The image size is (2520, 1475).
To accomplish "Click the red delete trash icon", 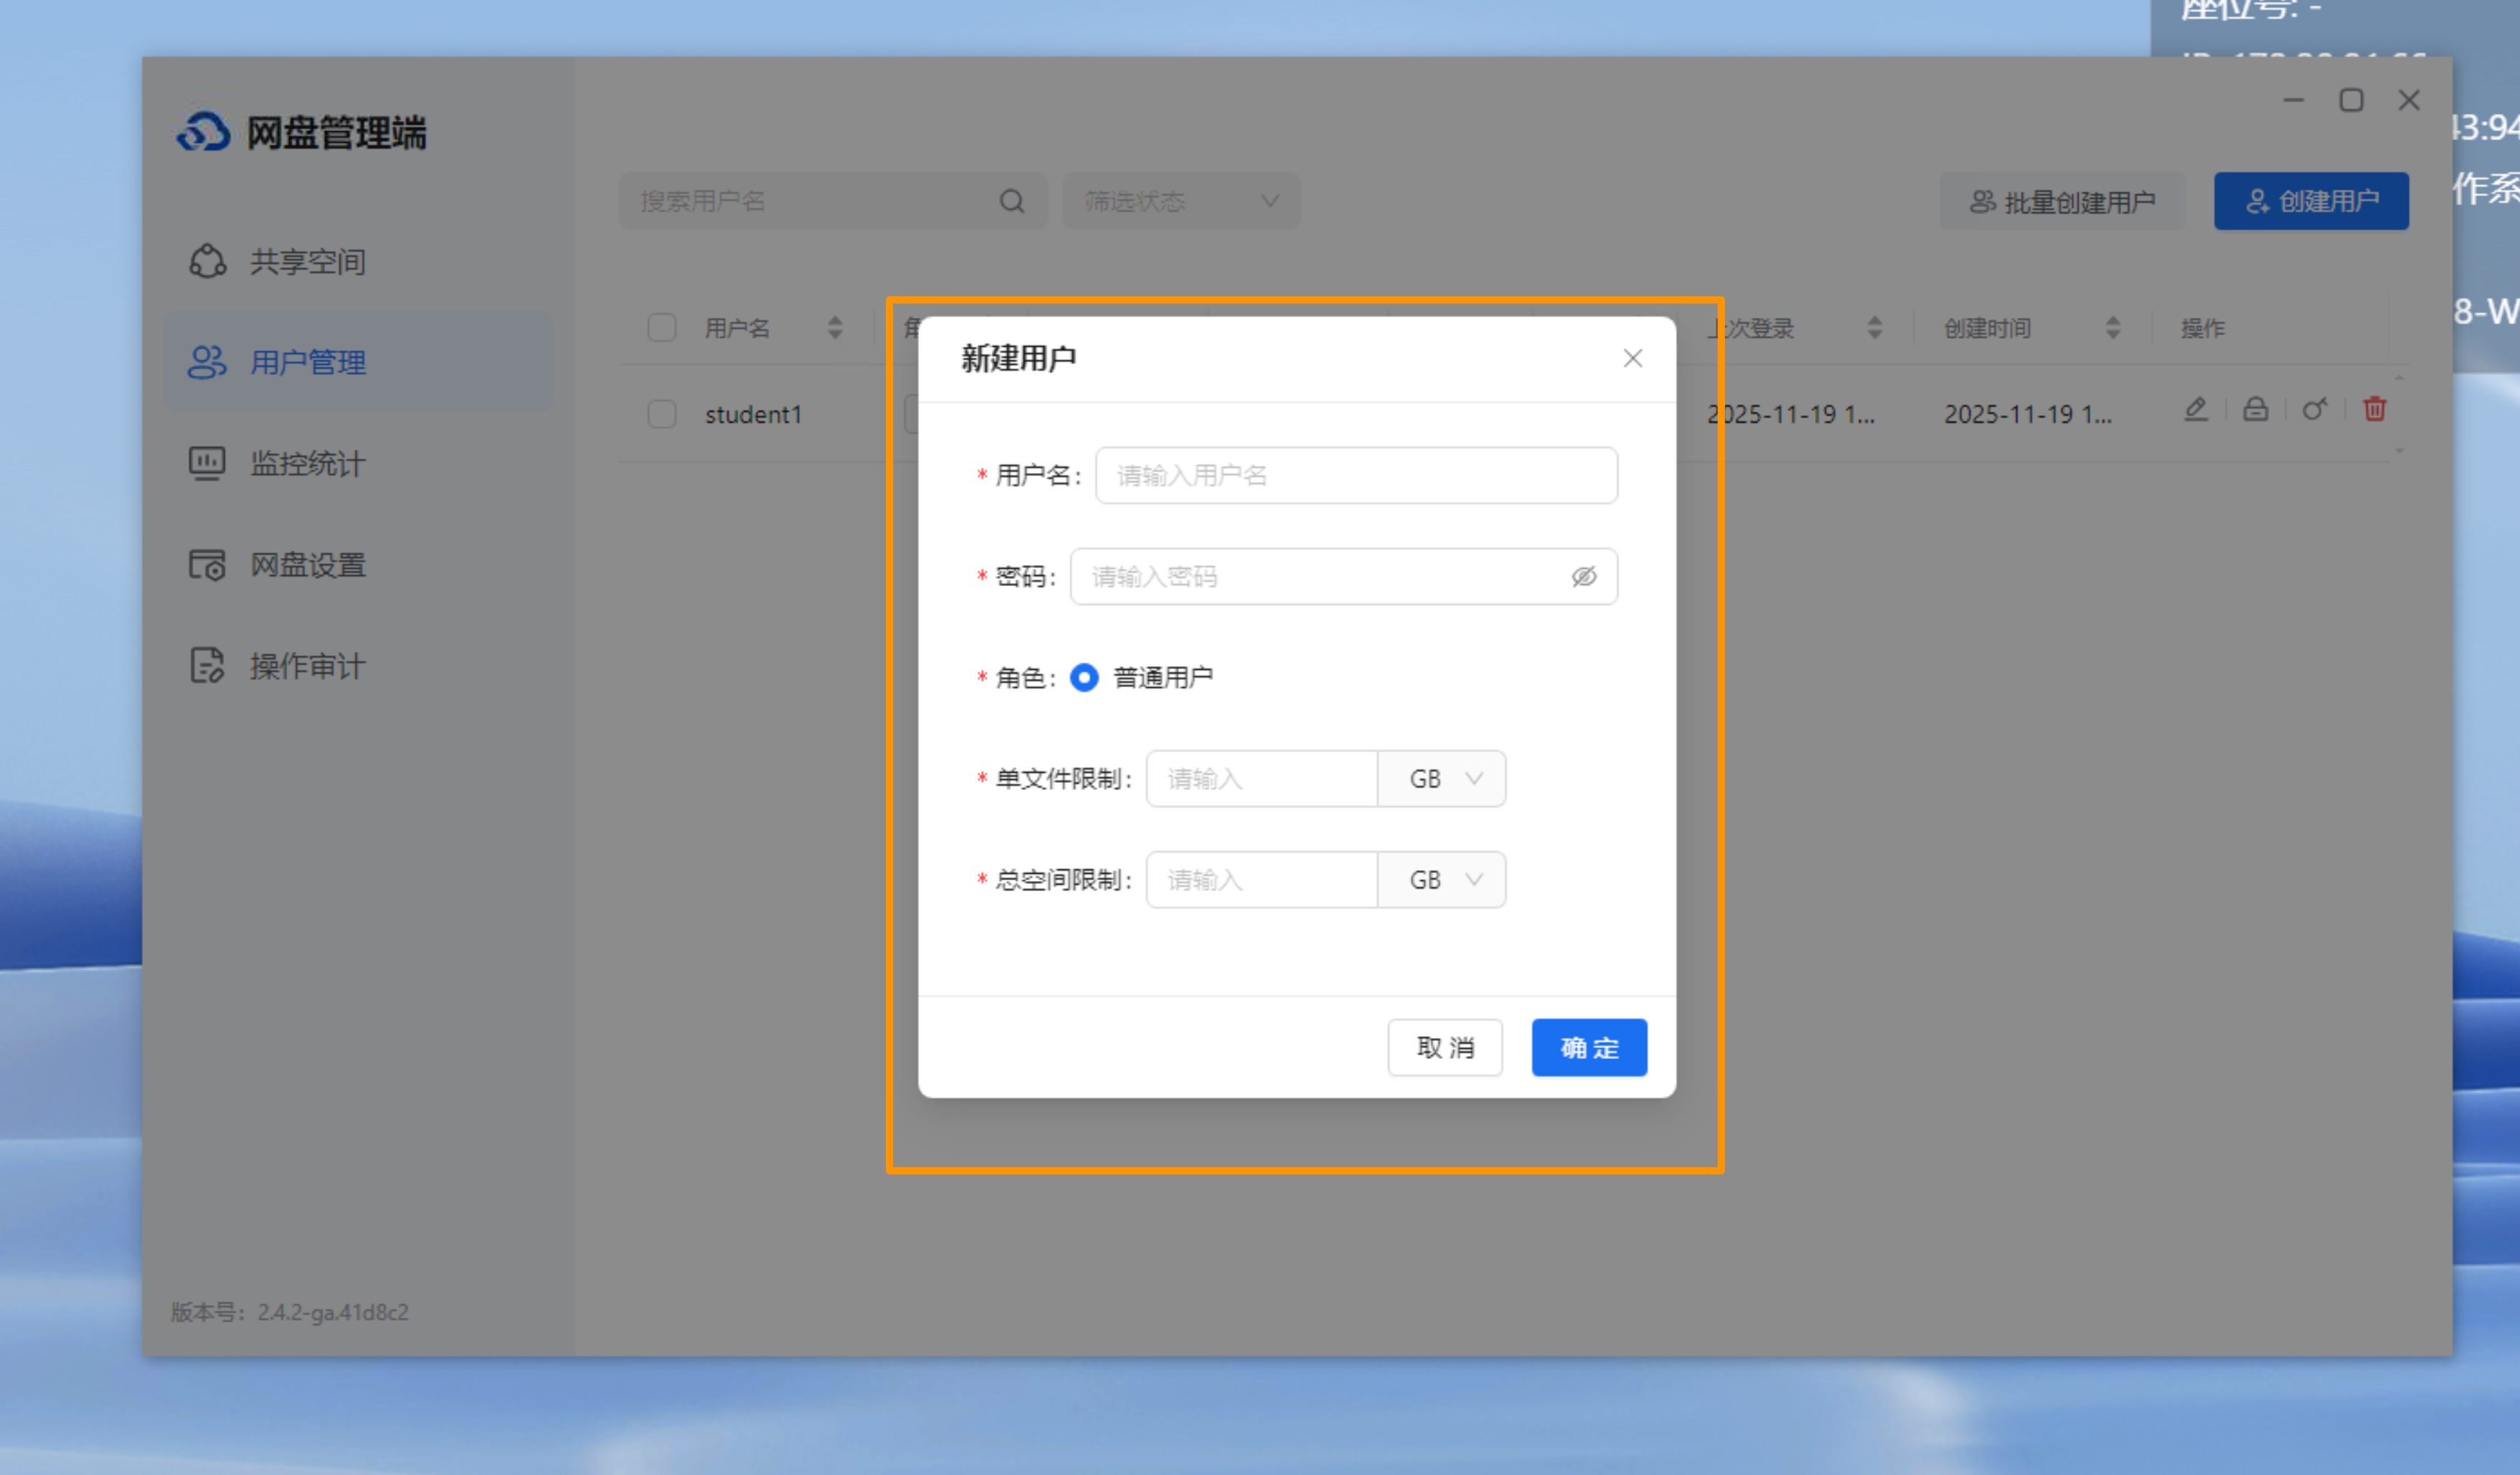I will tap(2374, 409).
